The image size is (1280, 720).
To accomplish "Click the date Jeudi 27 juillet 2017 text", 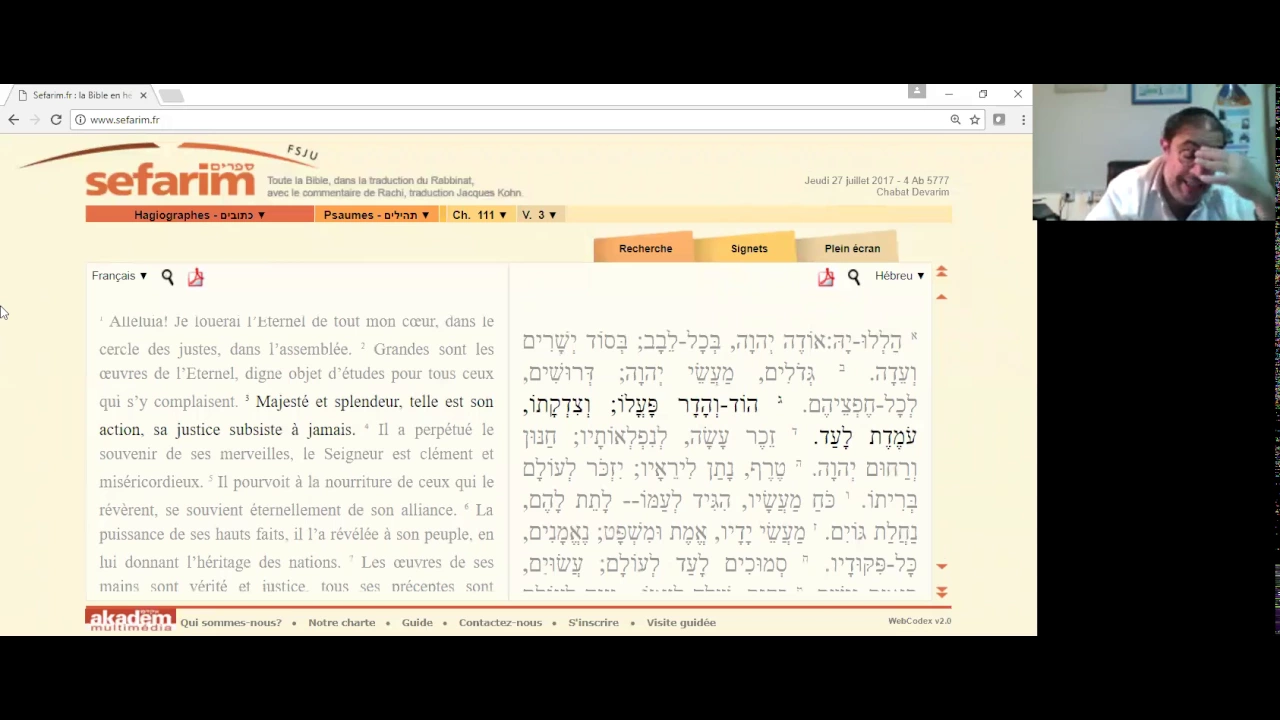I will pos(876,181).
